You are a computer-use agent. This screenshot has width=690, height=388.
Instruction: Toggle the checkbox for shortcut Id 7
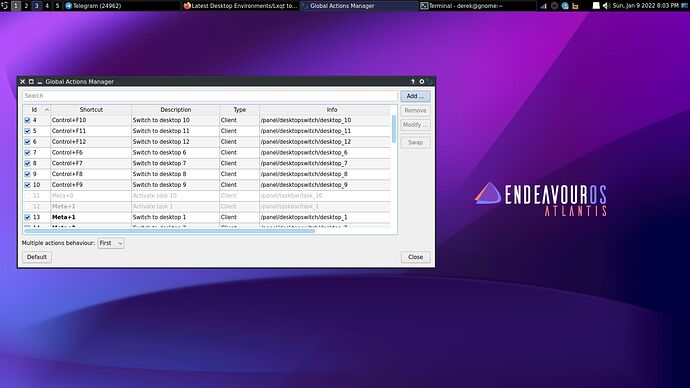coord(27,153)
